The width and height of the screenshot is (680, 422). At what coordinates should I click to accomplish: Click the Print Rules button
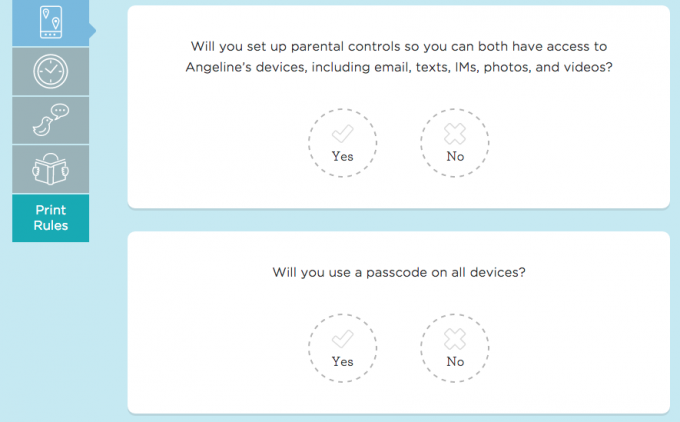[51, 218]
